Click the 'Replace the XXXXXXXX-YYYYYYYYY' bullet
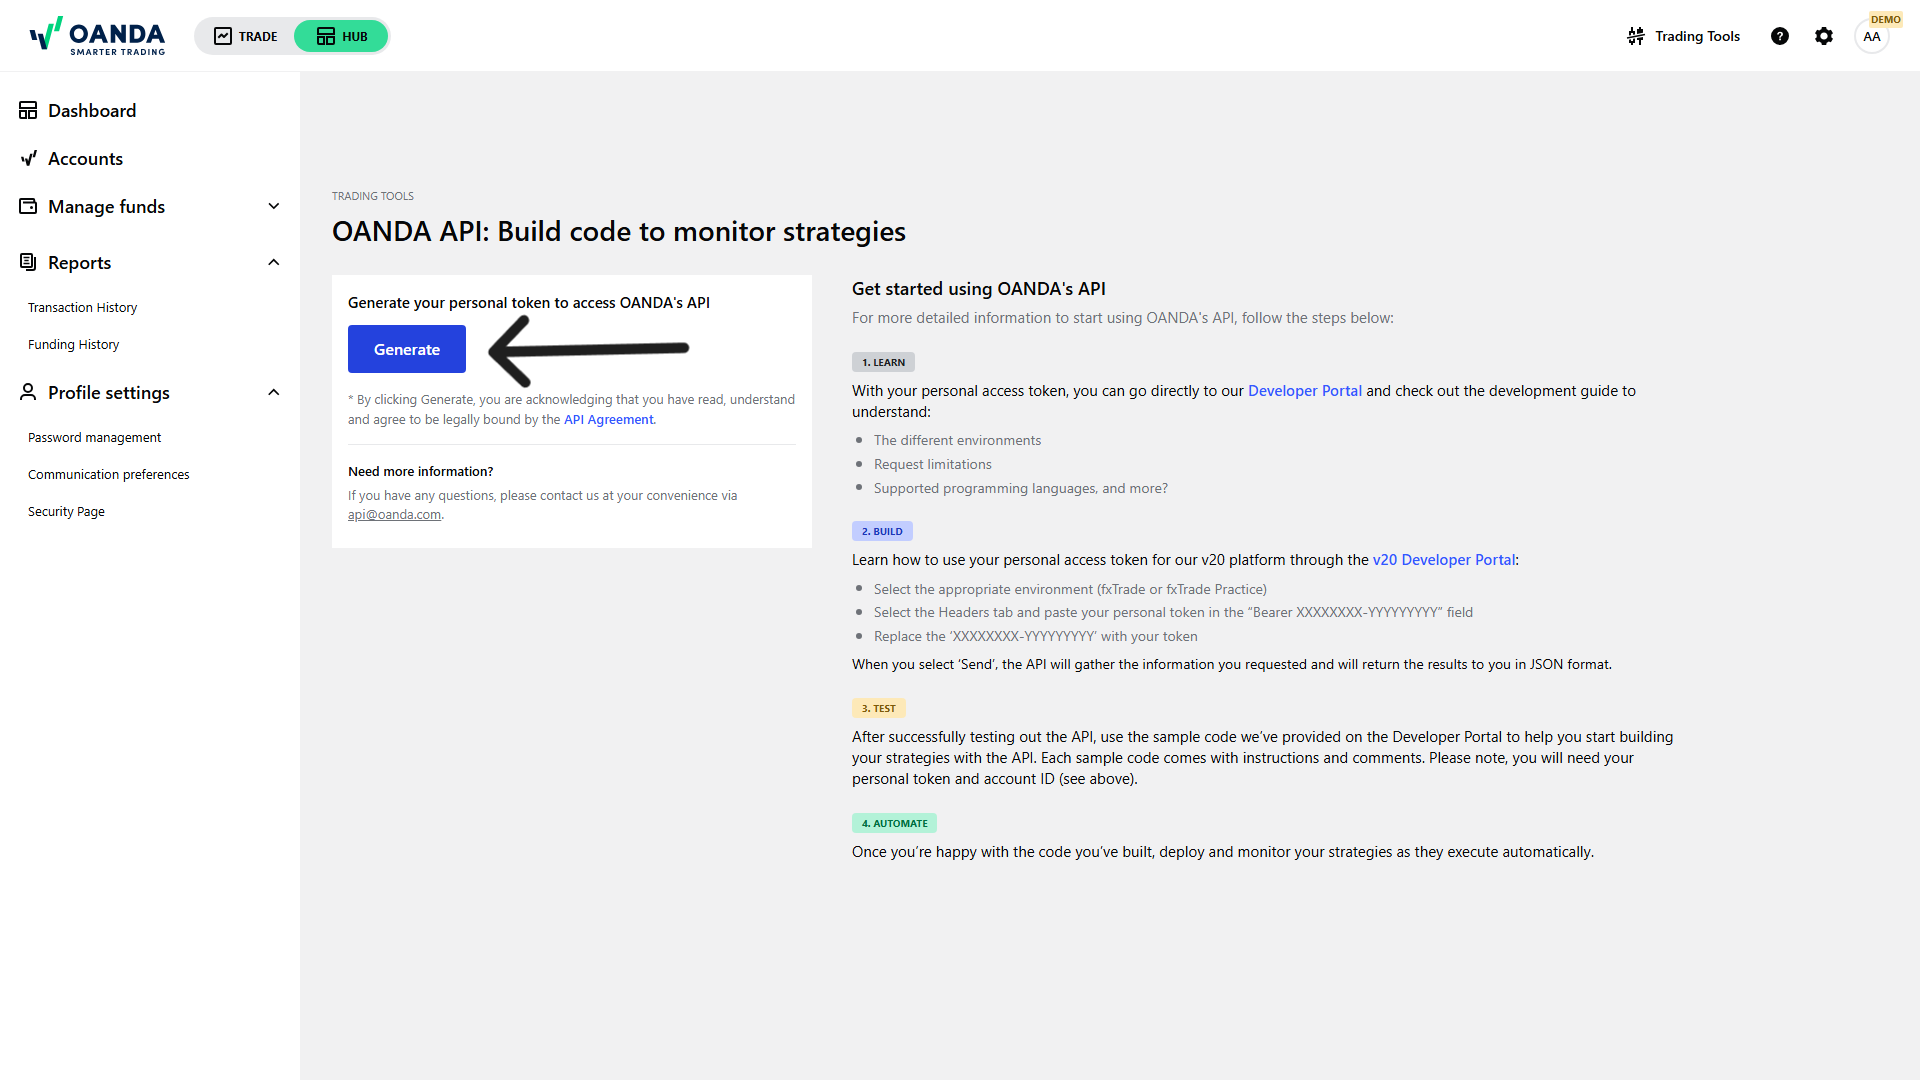This screenshot has height=1080, width=1920. [x=1035, y=636]
